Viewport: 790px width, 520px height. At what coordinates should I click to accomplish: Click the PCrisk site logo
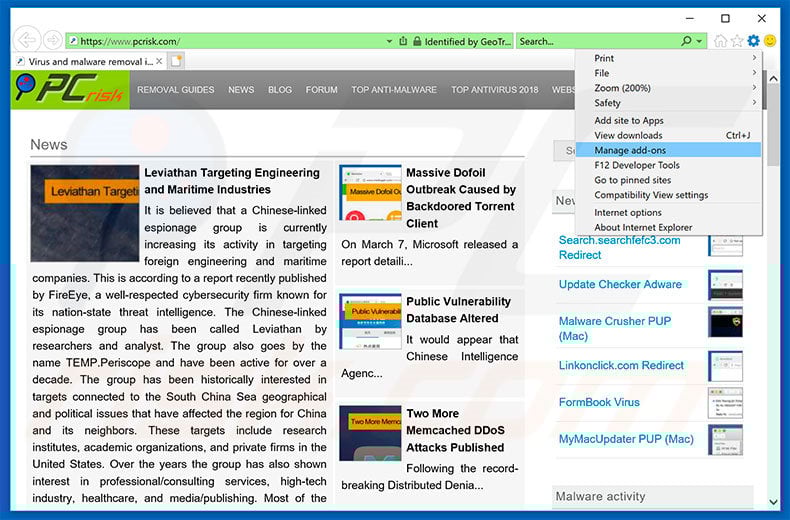70,89
